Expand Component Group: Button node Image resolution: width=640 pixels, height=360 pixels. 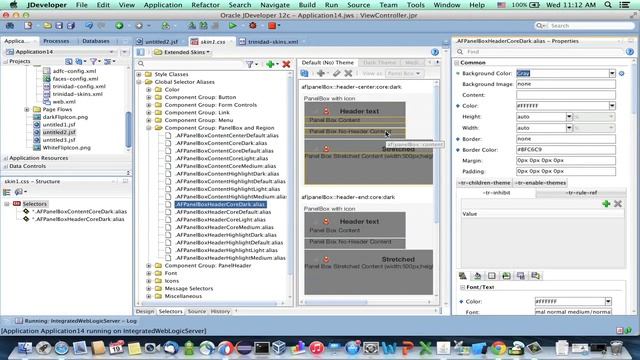point(149,97)
